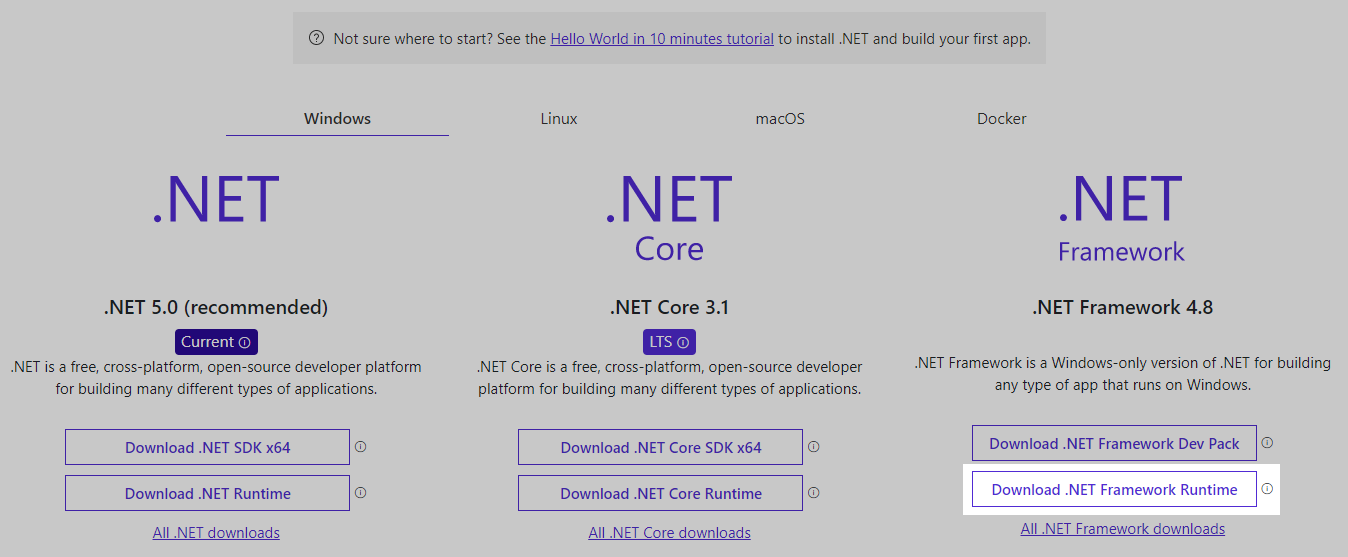Click info icon next to .NET Core Runtime button

coord(813,493)
